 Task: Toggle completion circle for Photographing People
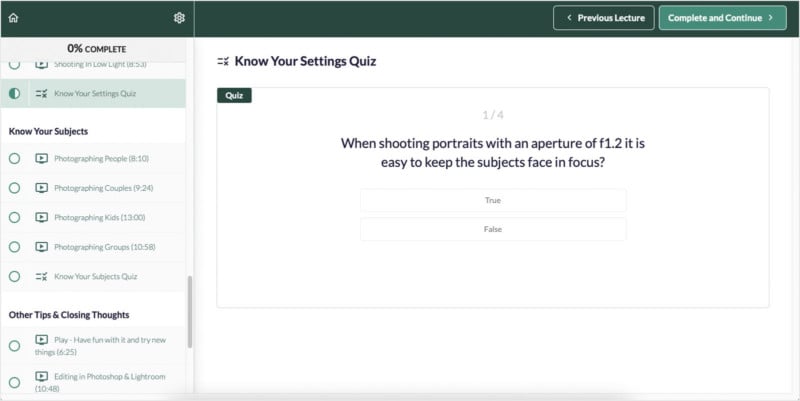(x=14, y=158)
